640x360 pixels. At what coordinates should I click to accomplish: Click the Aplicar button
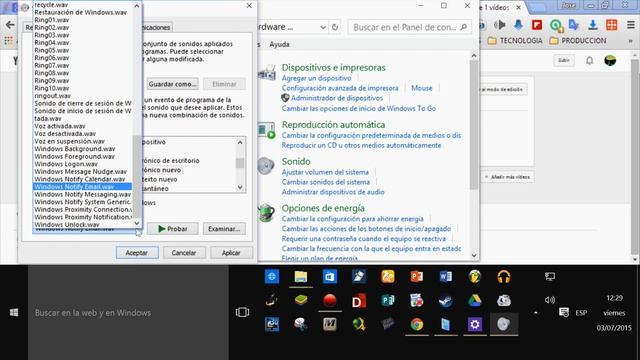(x=231, y=253)
